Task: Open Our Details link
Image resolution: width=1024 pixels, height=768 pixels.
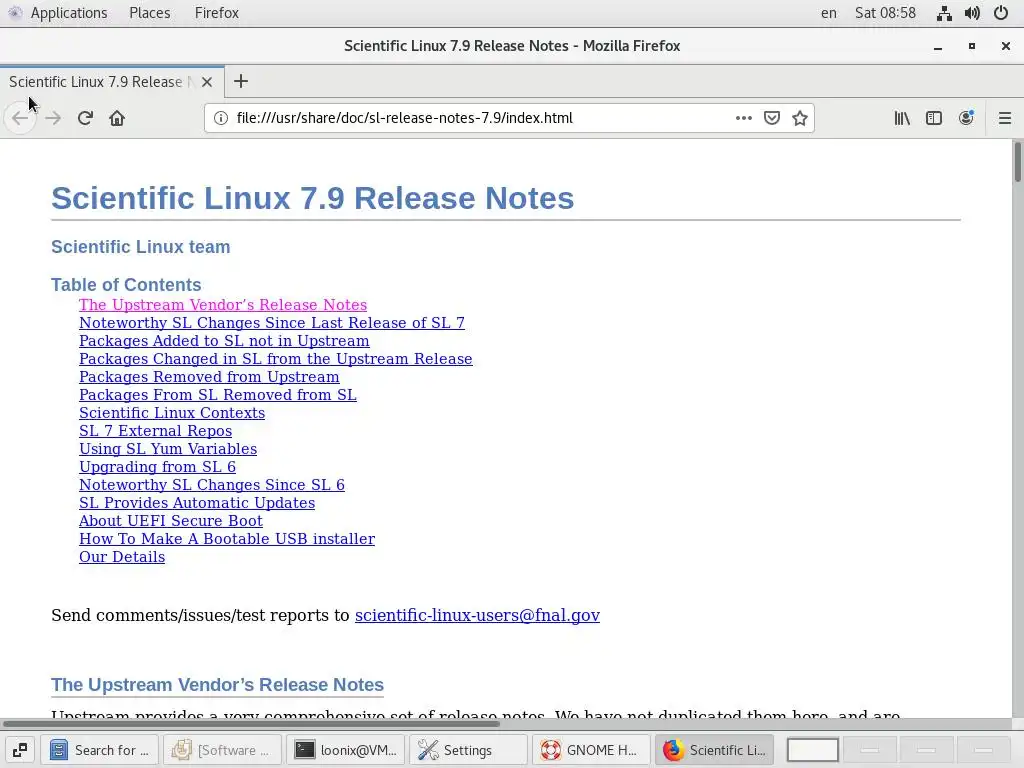Action: pyautogui.click(x=121, y=557)
